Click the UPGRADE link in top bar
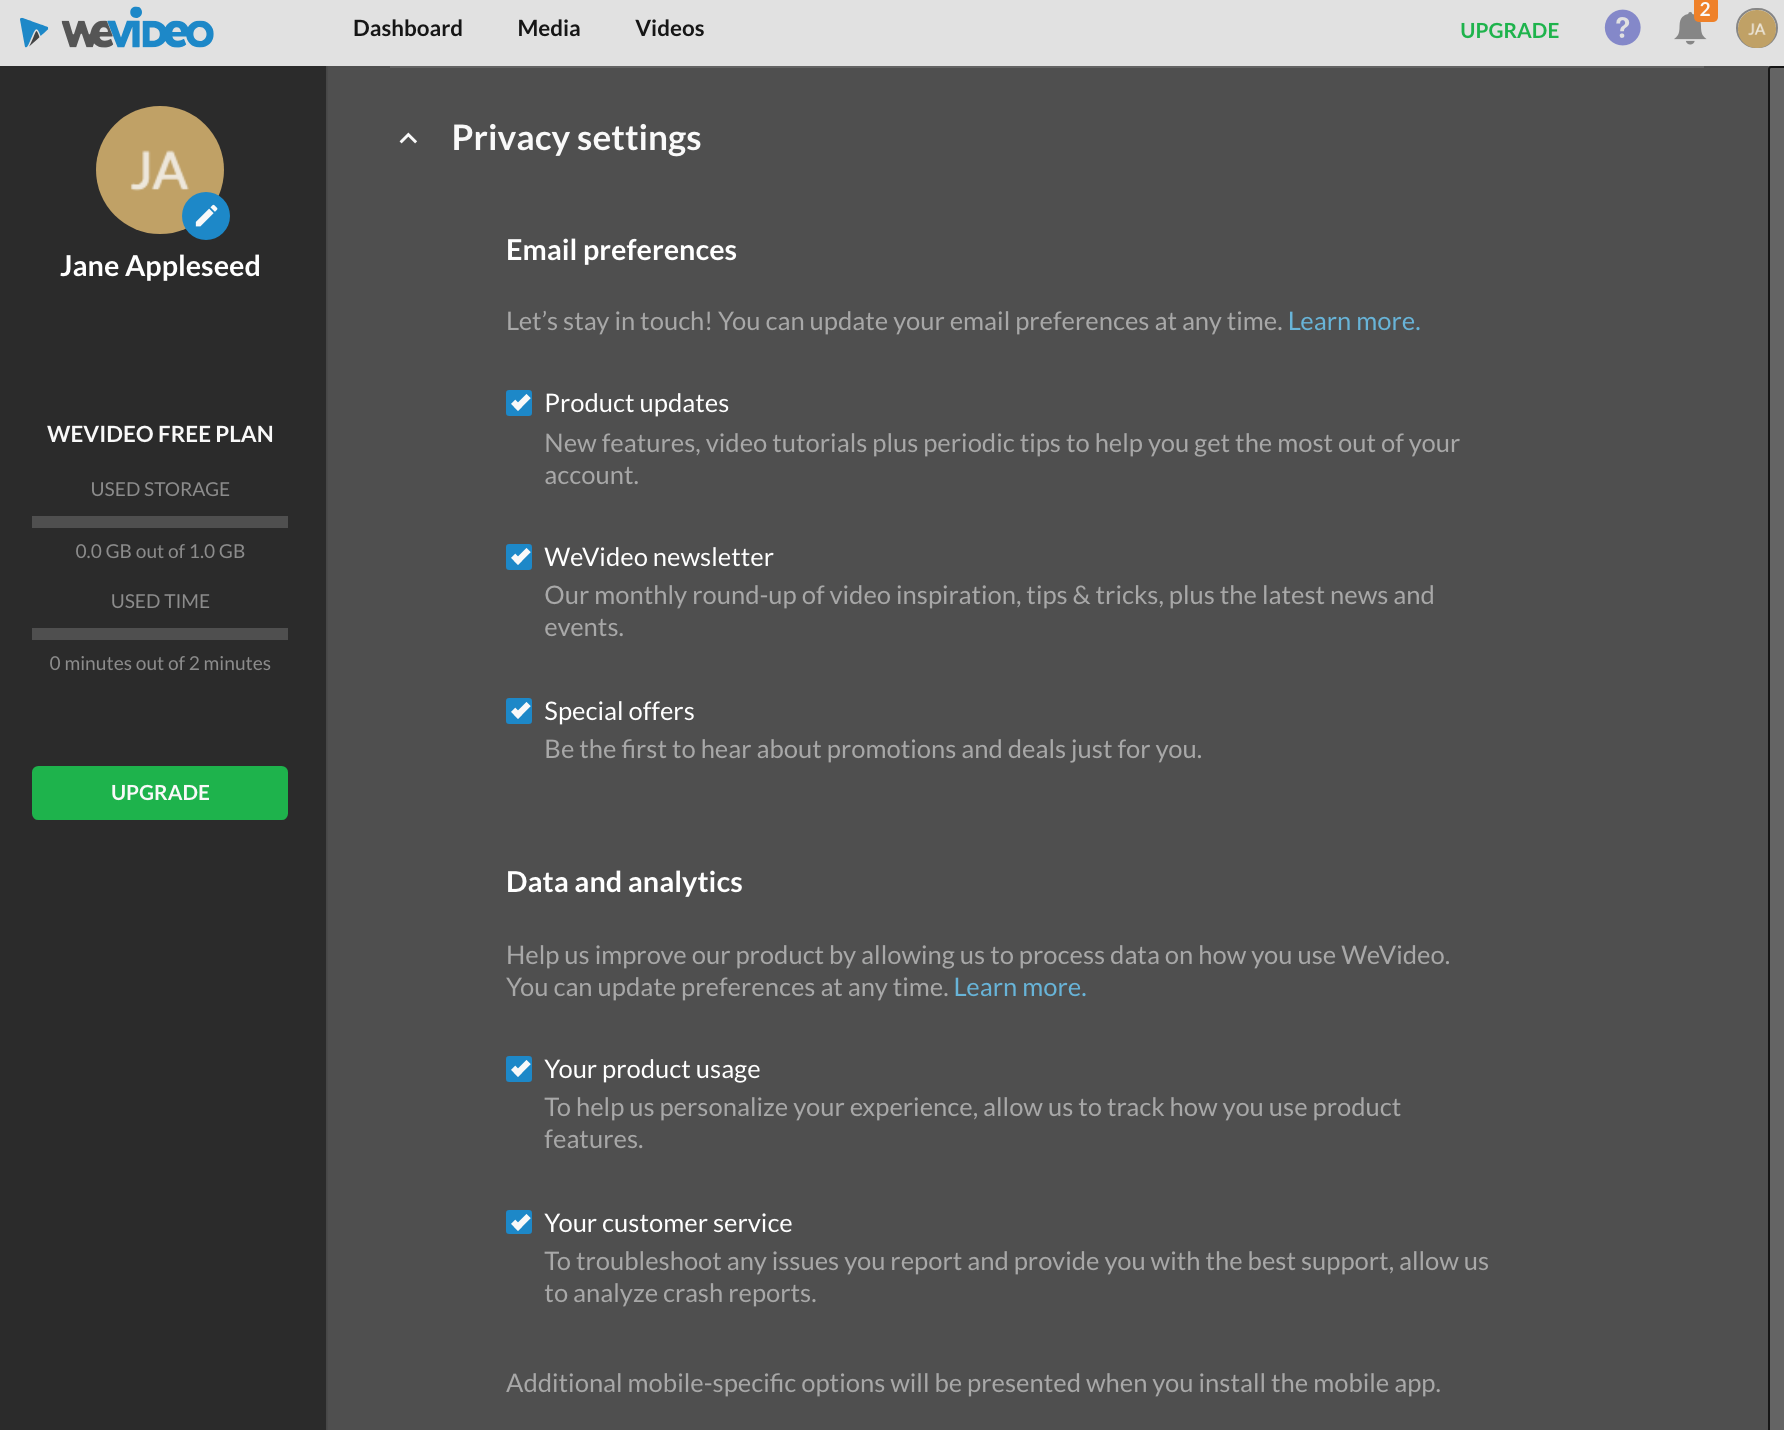 click(x=1509, y=31)
